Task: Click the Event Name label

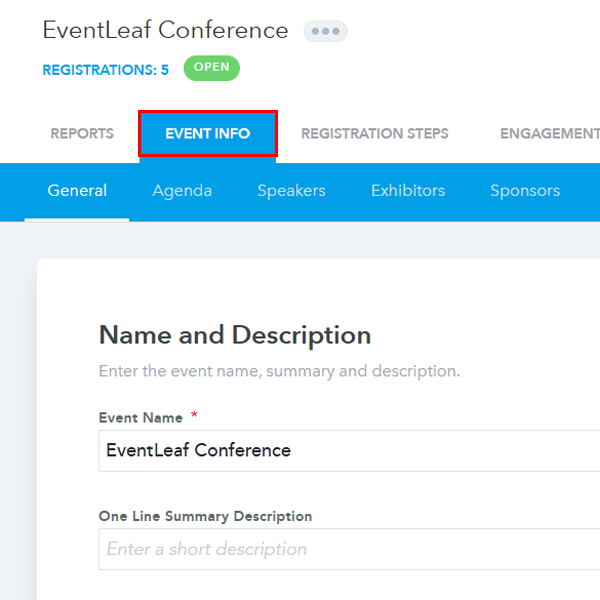Action: click(141, 418)
